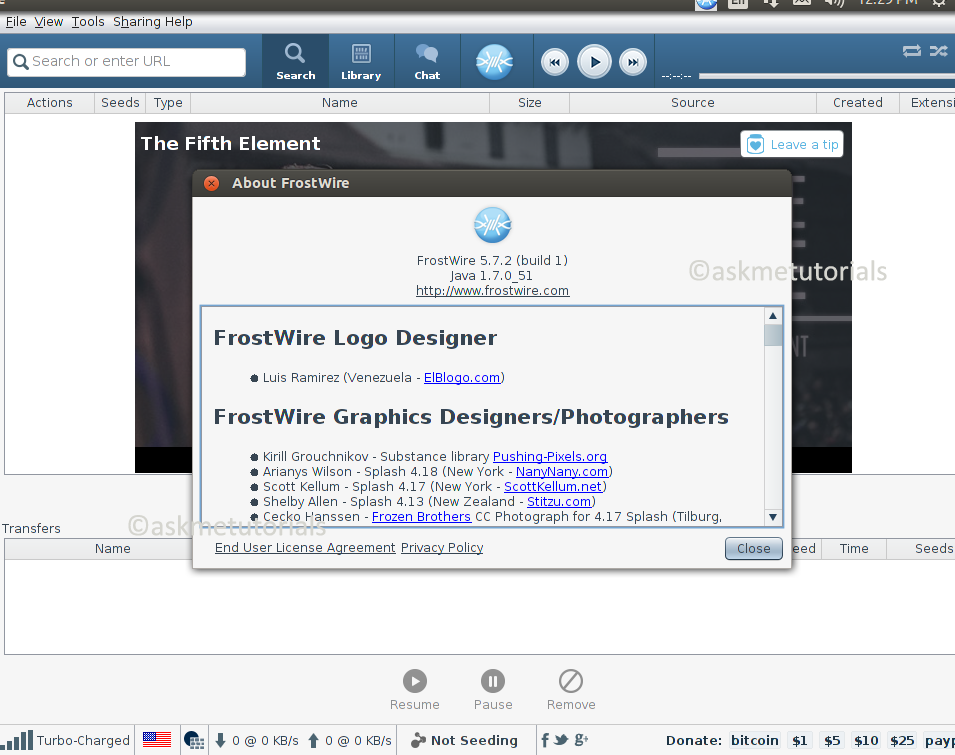955x755 pixels.
Task: Sort results by Source column
Action: coord(692,103)
